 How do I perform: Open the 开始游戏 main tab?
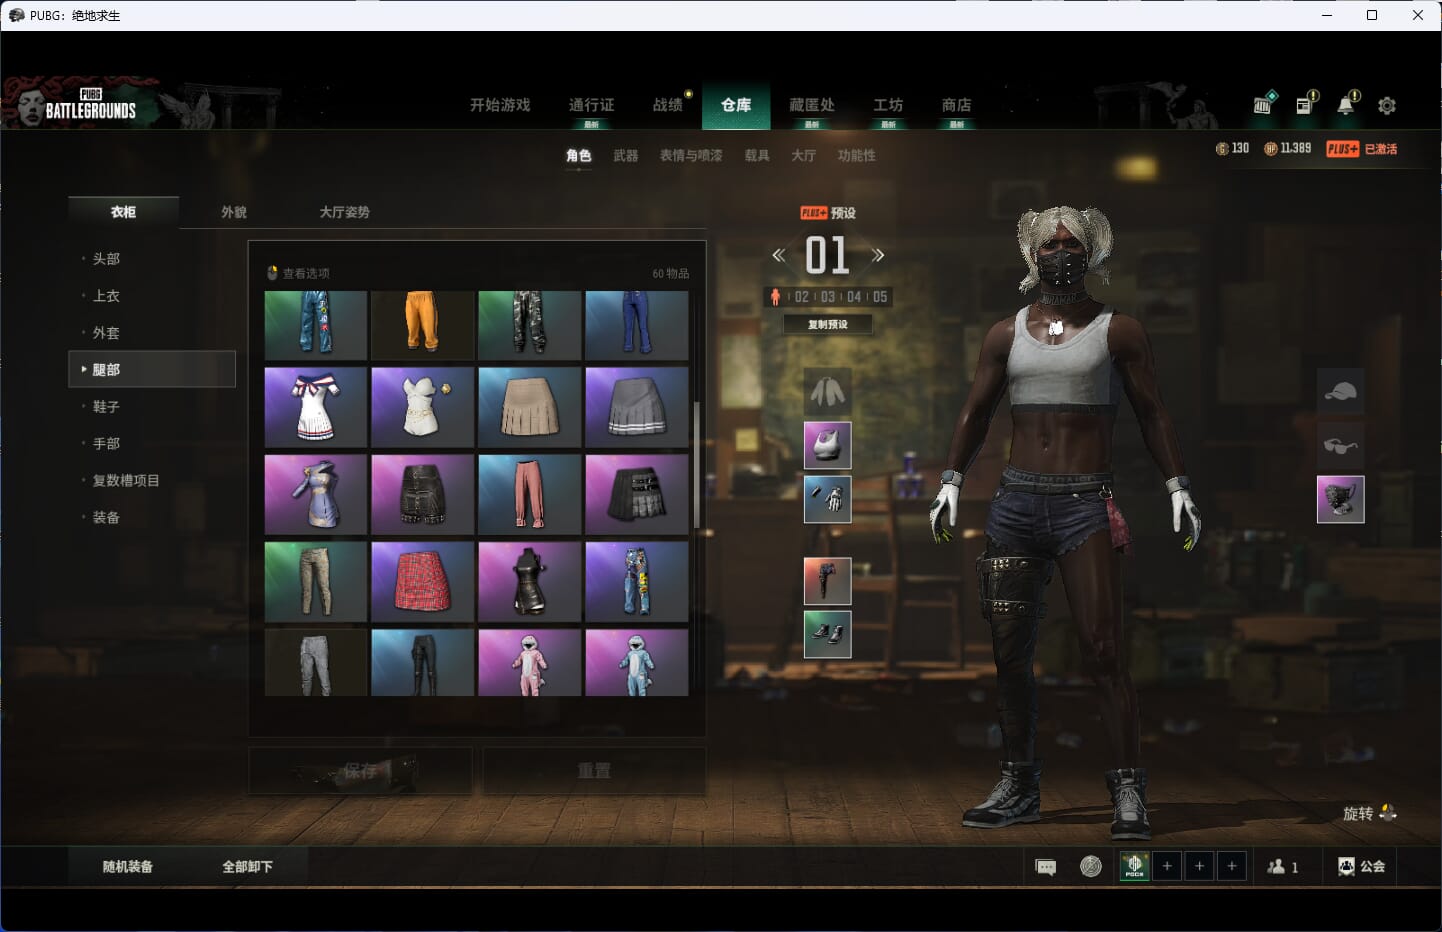coord(500,105)
